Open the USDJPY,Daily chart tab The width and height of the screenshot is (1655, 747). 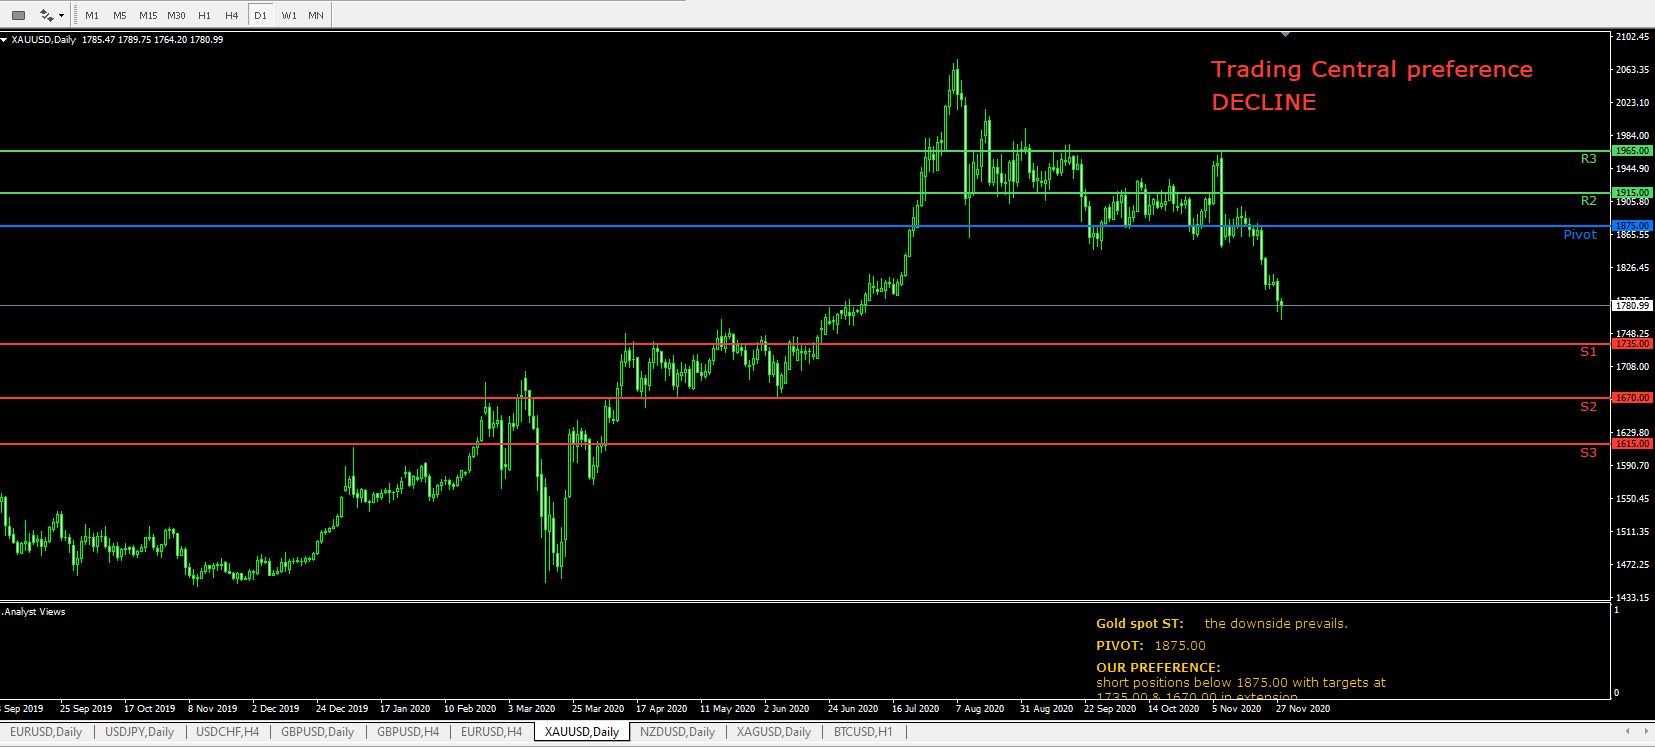tap(139, 732)
